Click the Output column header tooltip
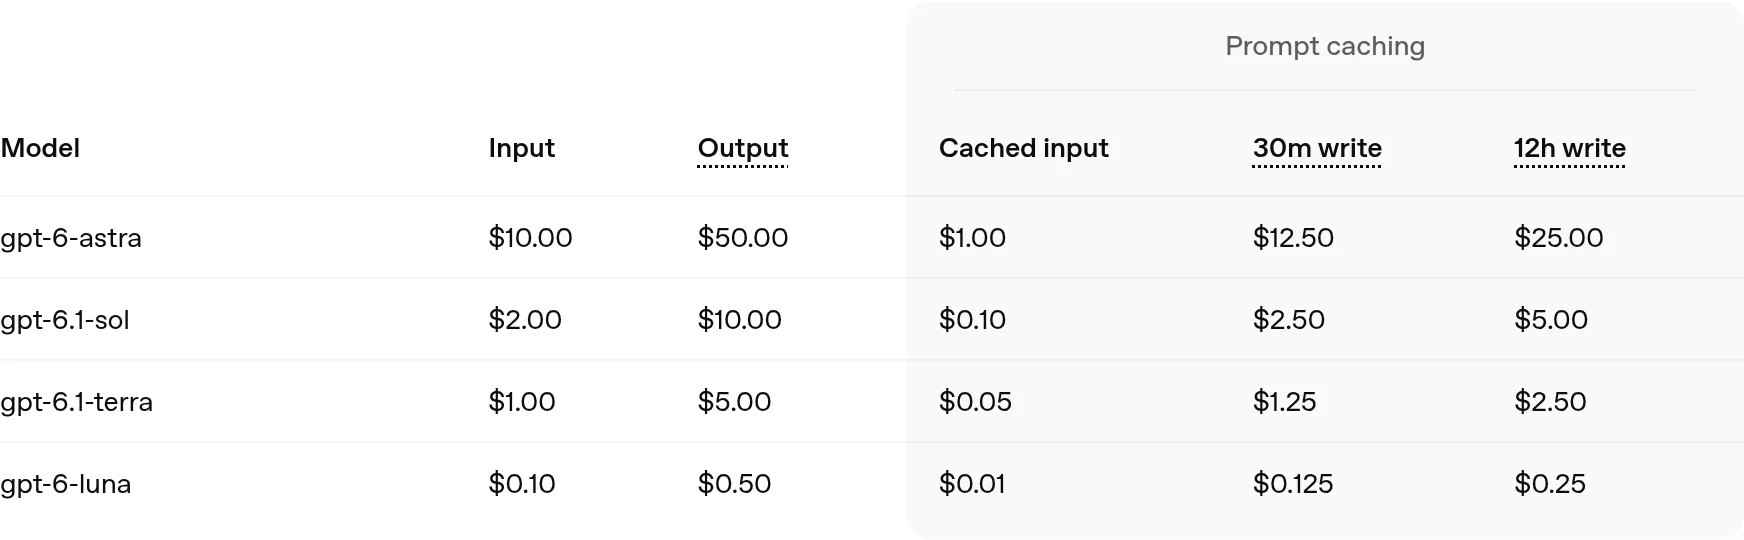 pos(743,148)
